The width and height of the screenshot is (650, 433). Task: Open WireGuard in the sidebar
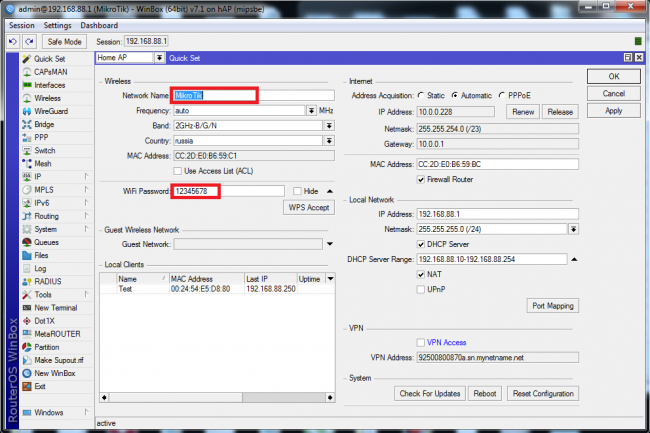[x=51, y=111]
